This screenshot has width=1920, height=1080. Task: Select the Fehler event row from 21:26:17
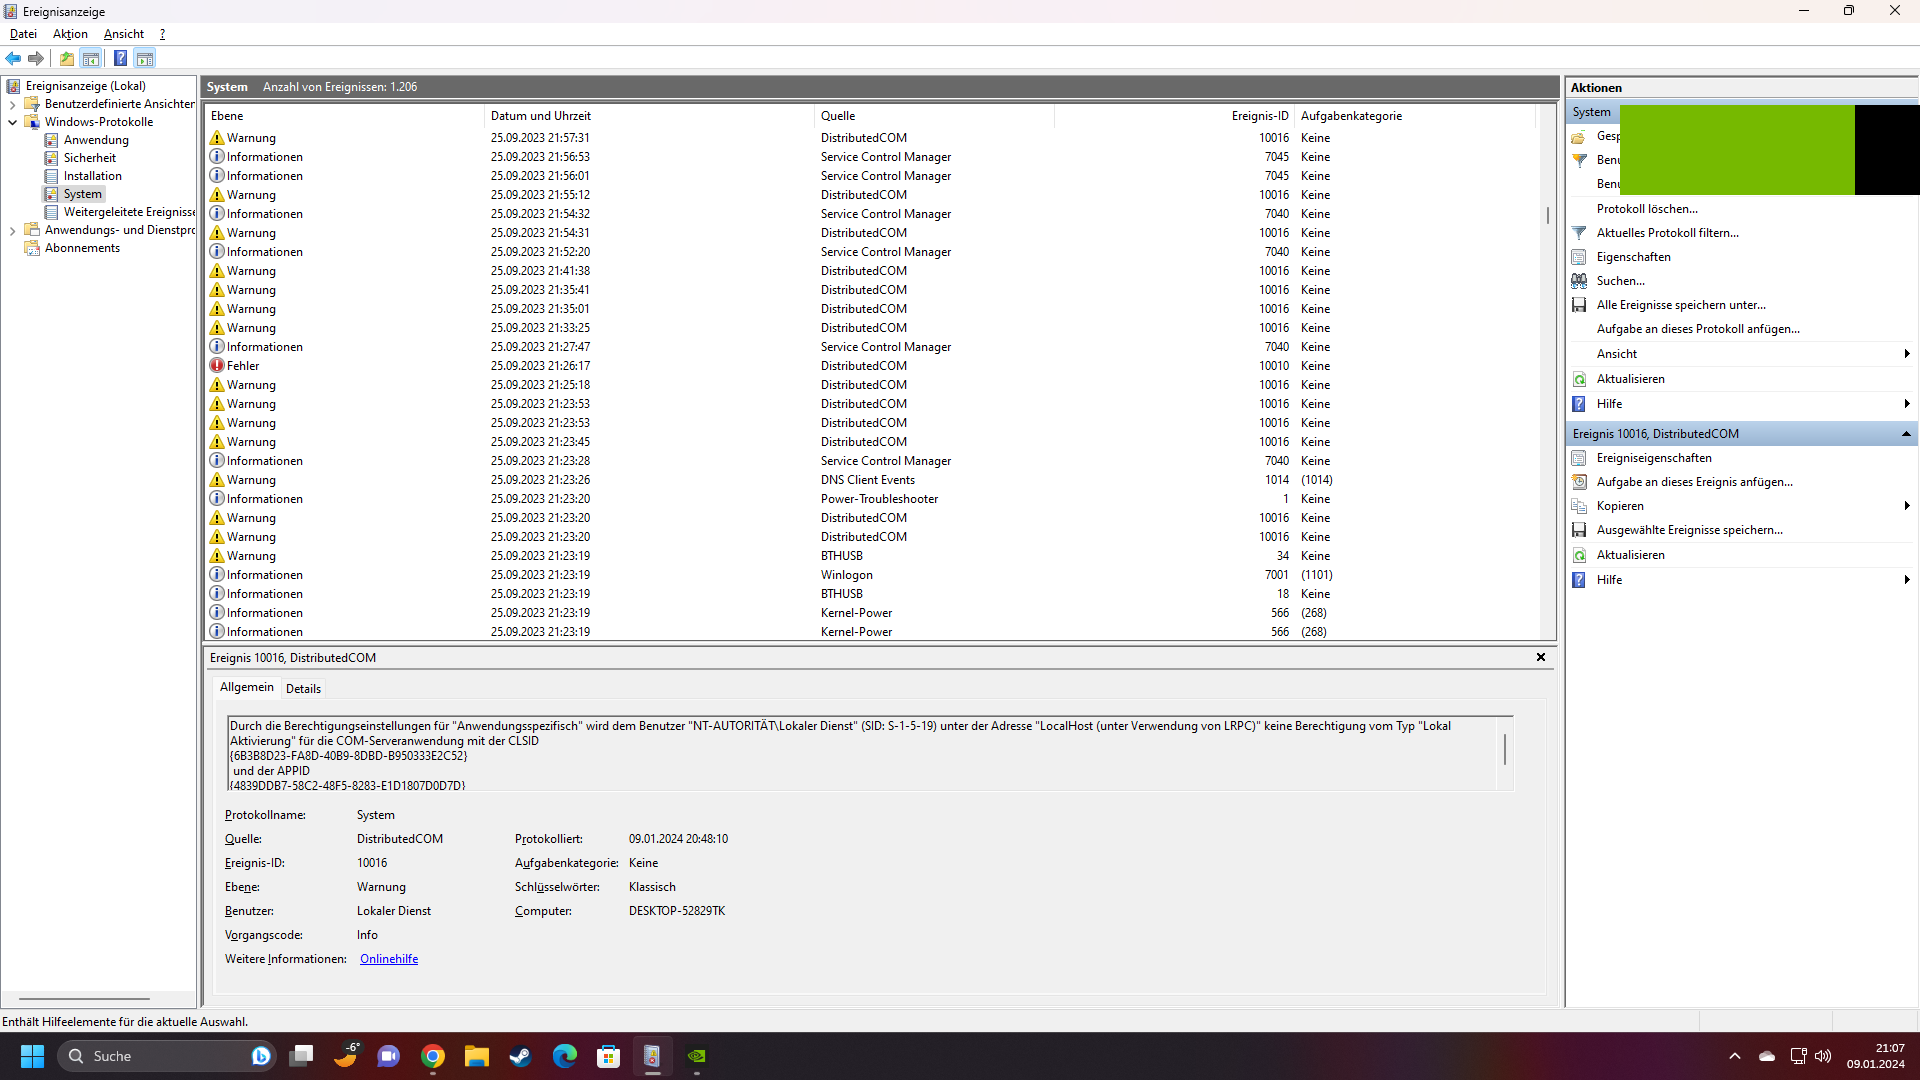point(540,366)
